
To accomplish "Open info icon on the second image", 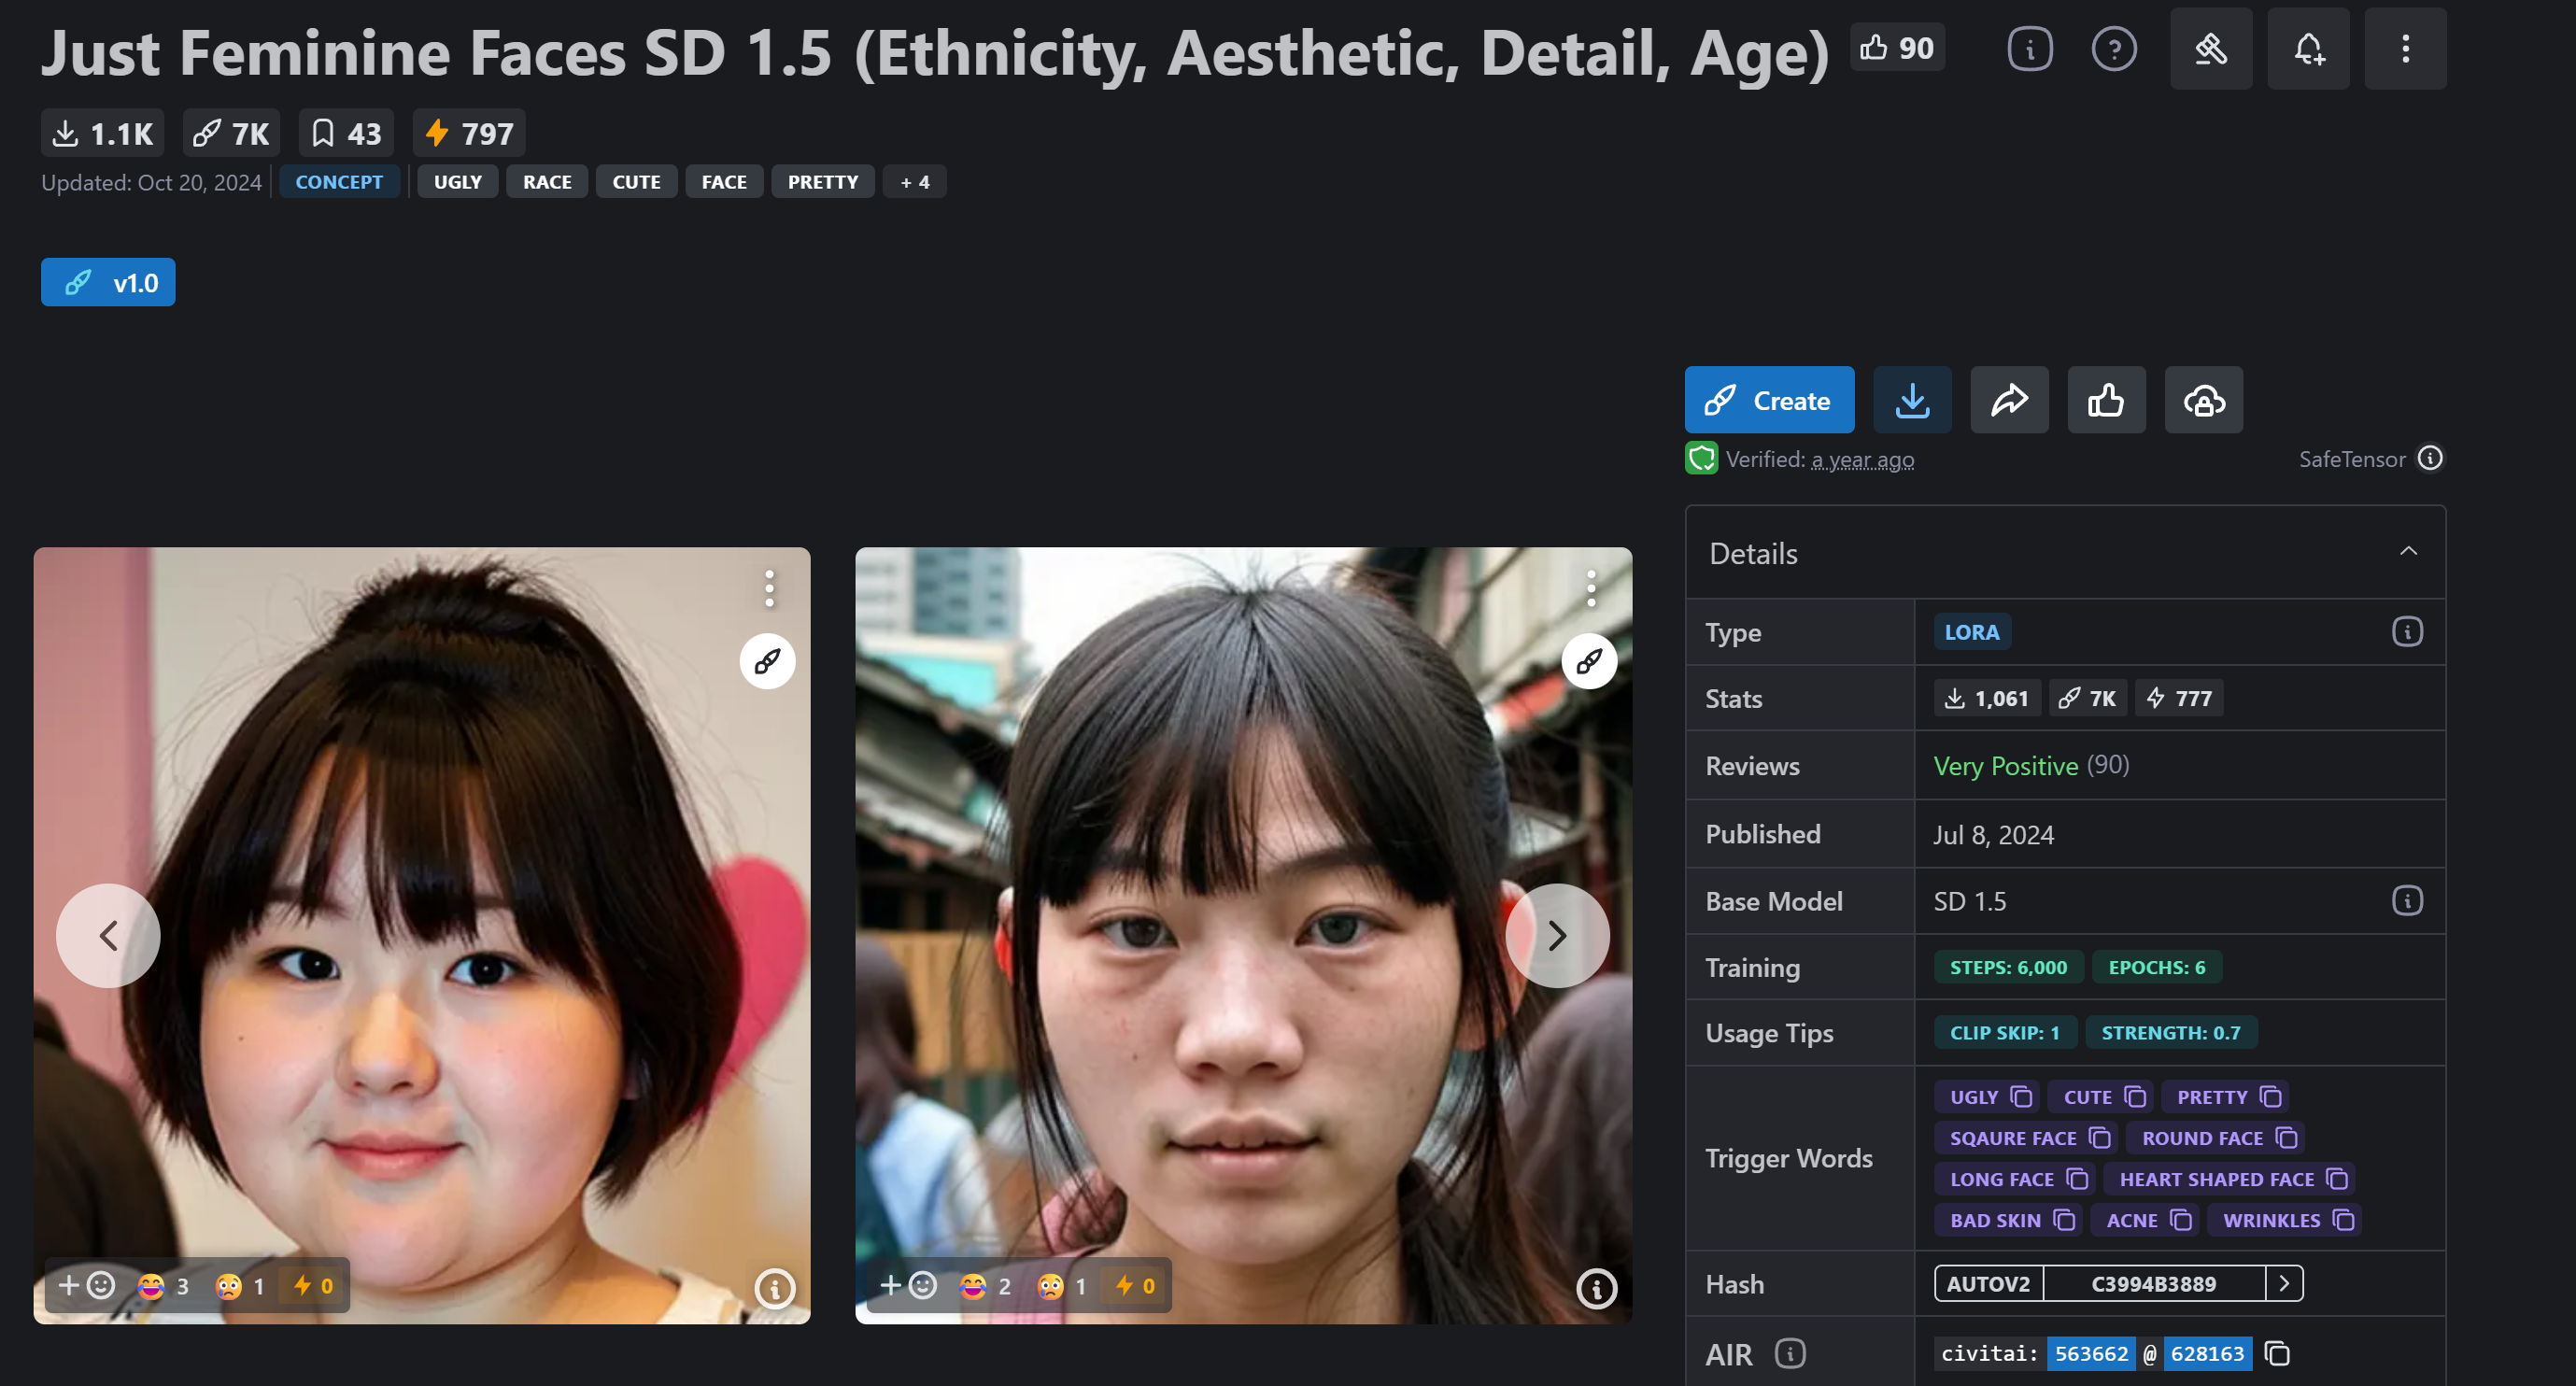I will tap(1595, 1288).
